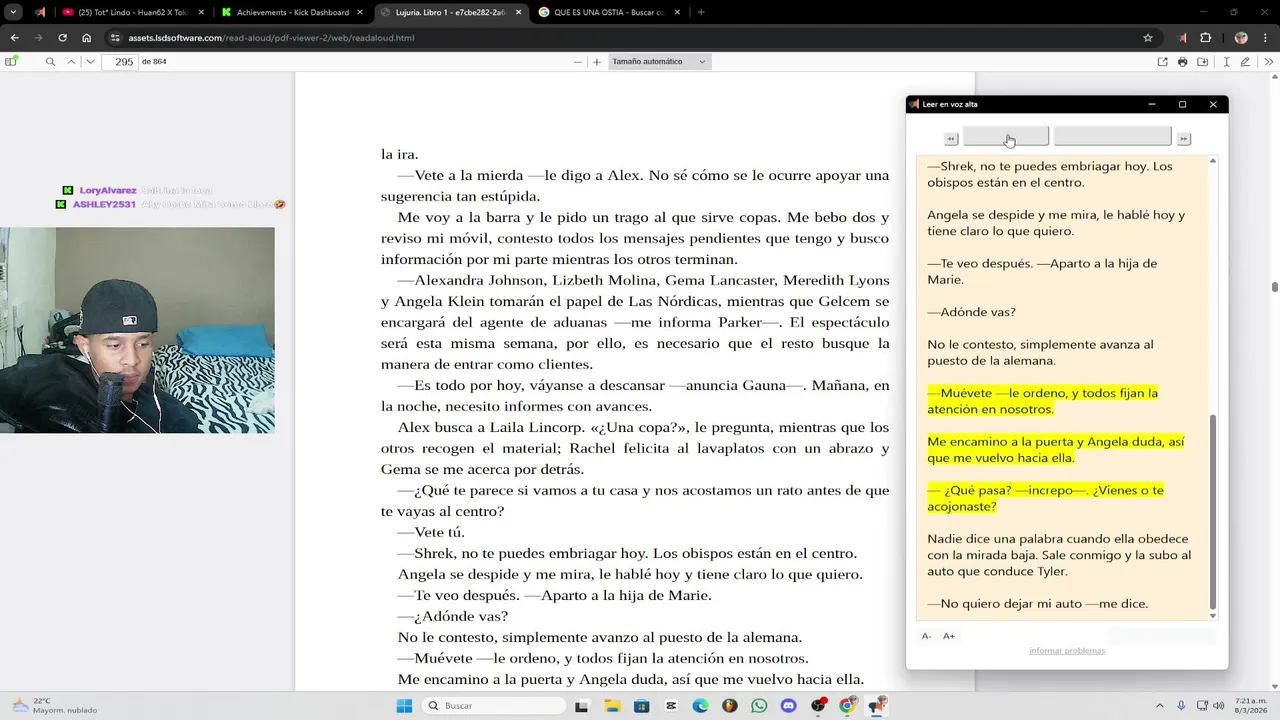
Task: Open the browser profile avatar
Action: click(x=1241, y=38)
